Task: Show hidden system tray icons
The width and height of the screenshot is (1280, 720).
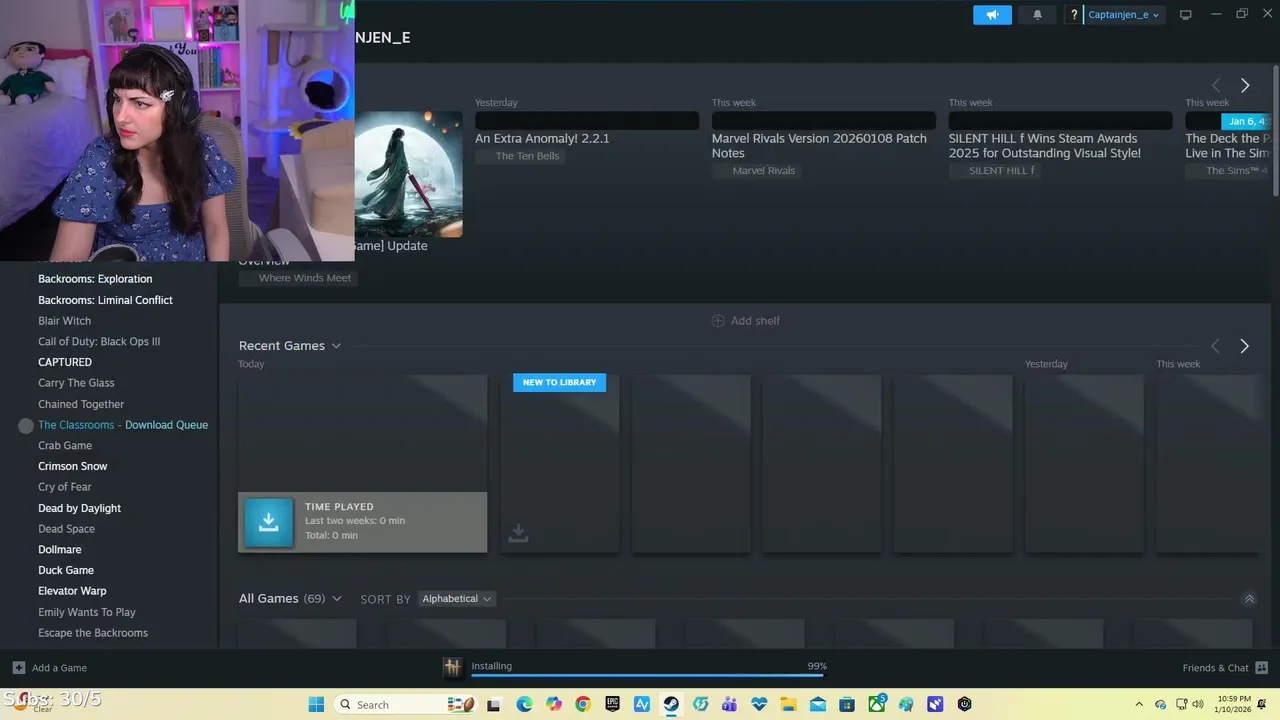Action: pos(1139,704)
